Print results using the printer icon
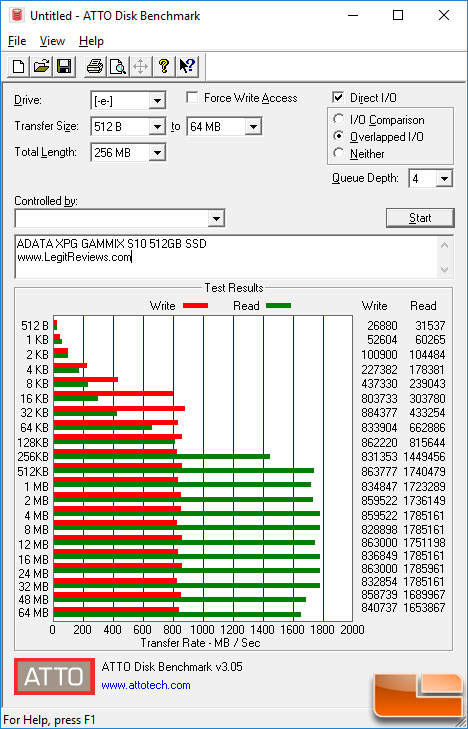This screenshot has height=729, width=468. click(95, 66)
